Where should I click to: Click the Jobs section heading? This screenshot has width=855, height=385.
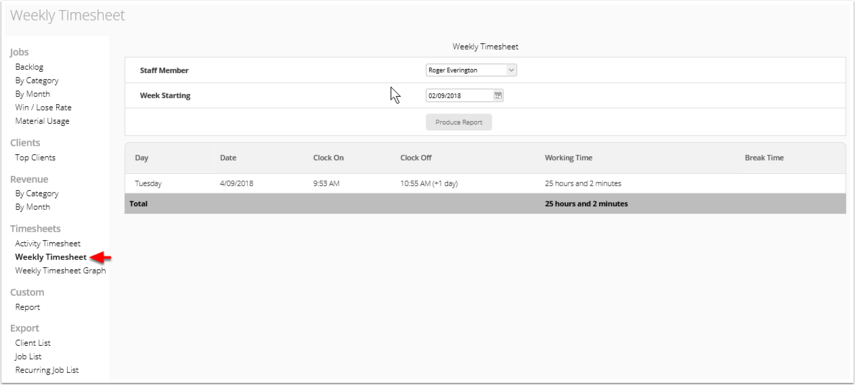pos(19,52)
